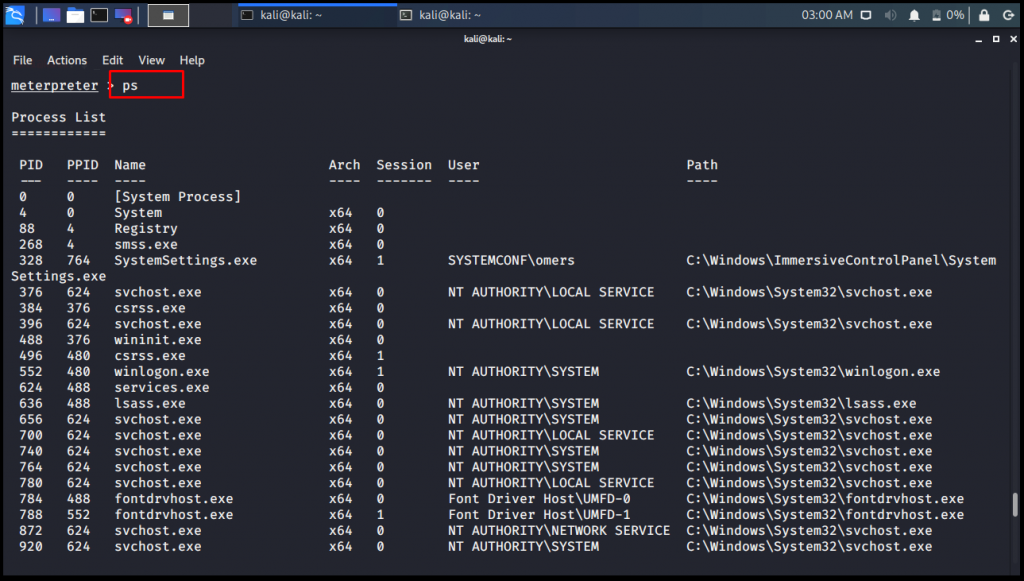Open the Help menu
1024x581 pixels.
click(x=191, y=60)
